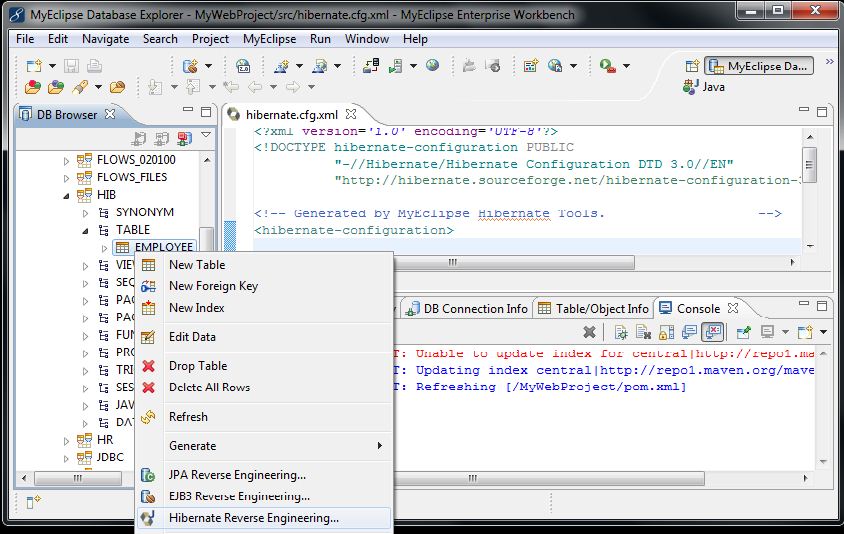The image size is (844, 534).
Task: Choose EJB3 Reverse Engineering entry
Action: [264, 496]
